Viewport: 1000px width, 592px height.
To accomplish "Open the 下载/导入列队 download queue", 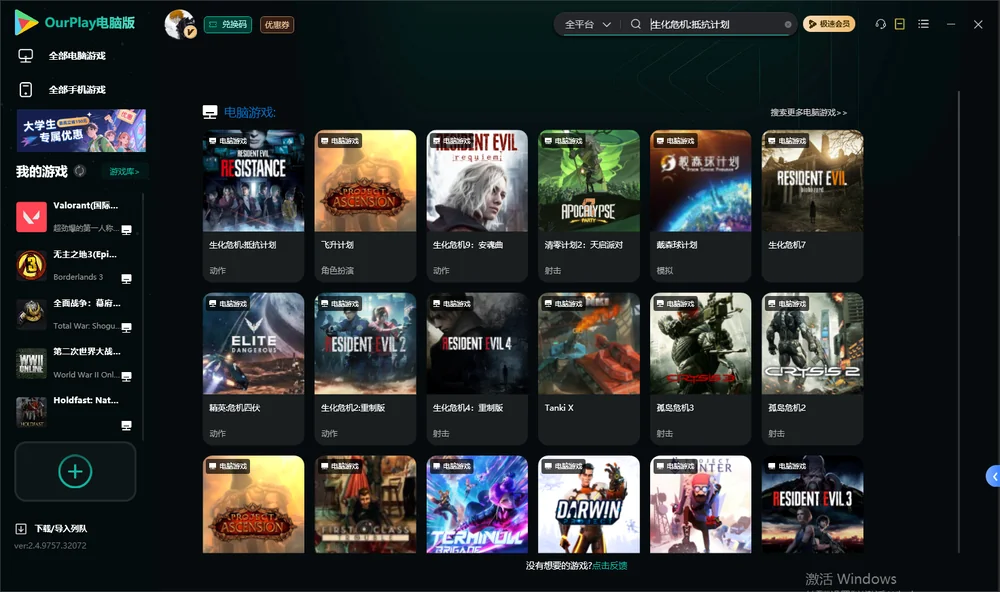I will (x=51, y=528).
